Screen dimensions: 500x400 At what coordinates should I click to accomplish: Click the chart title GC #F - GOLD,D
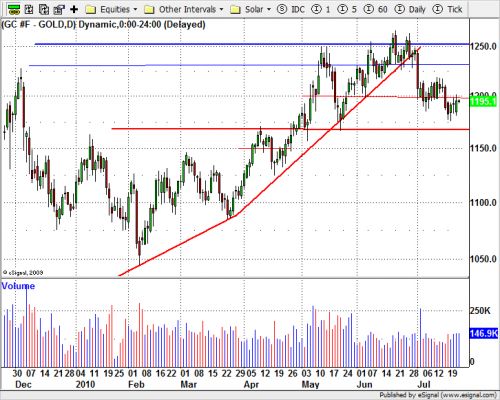pyautogui.click(x=39, y=24)
